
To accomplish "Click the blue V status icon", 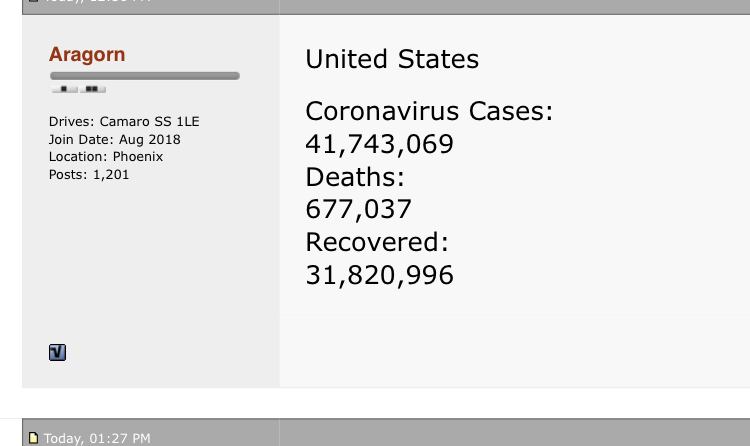I will click(x=57, y=352).
